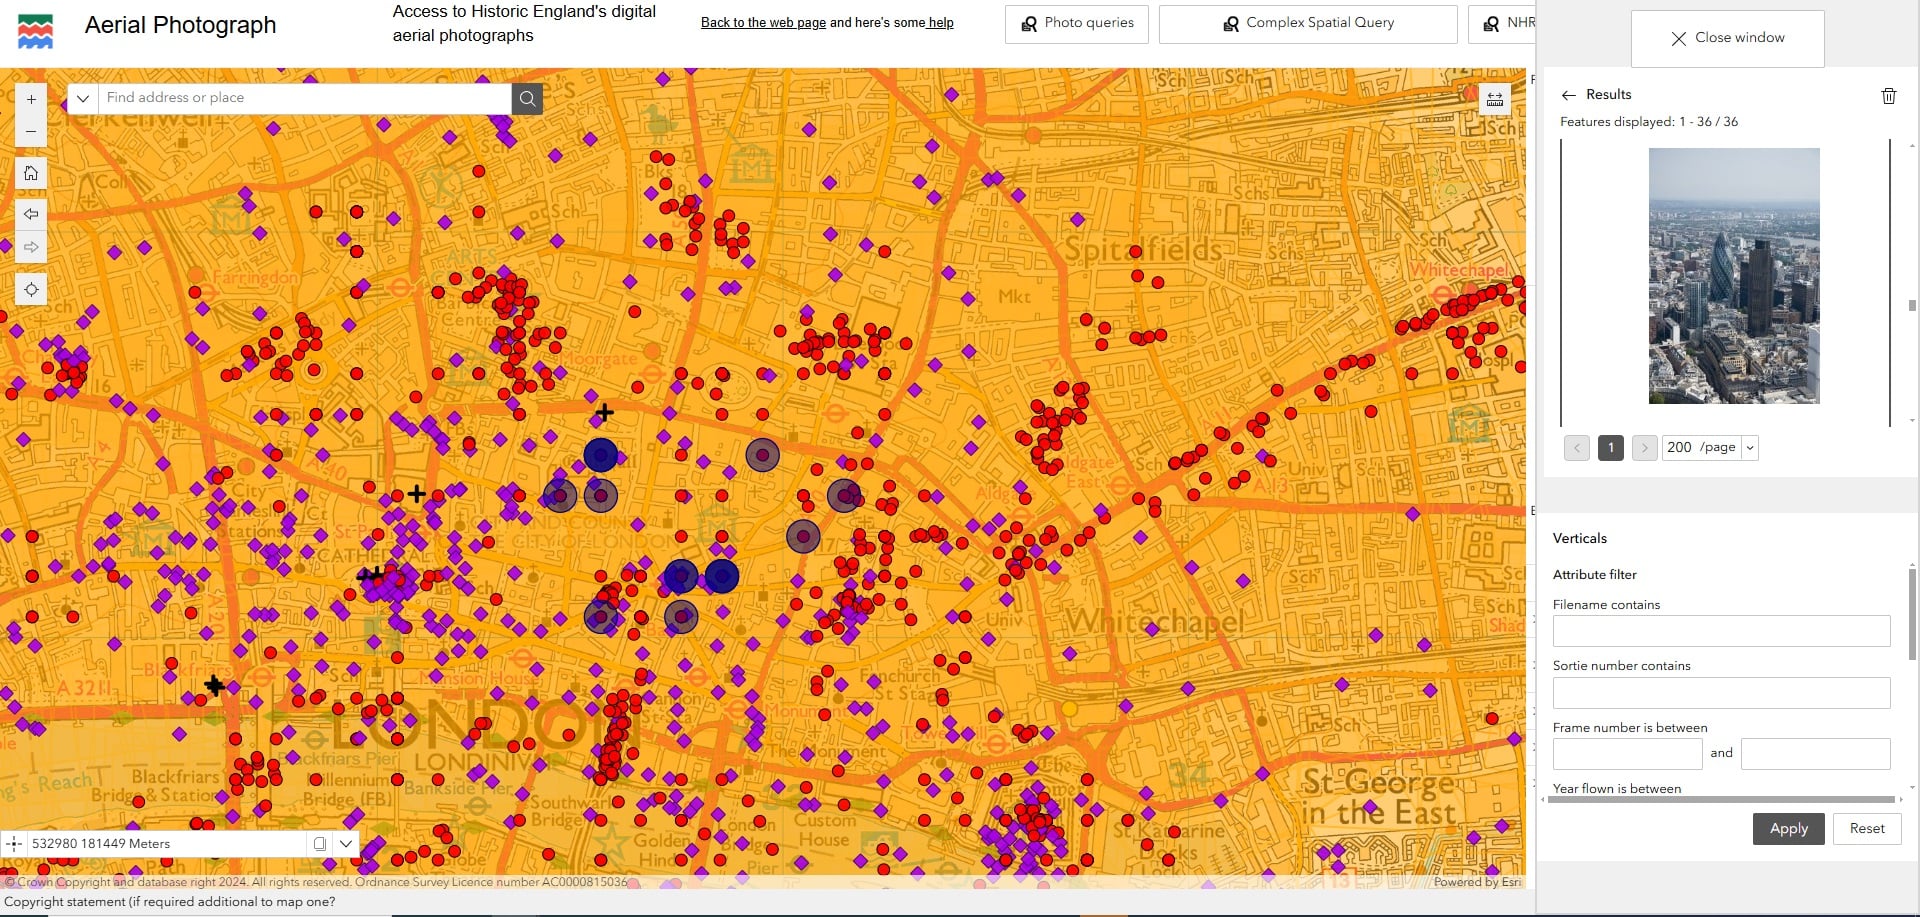
Task: Open the NHR query button
Action: [1502, 24]
